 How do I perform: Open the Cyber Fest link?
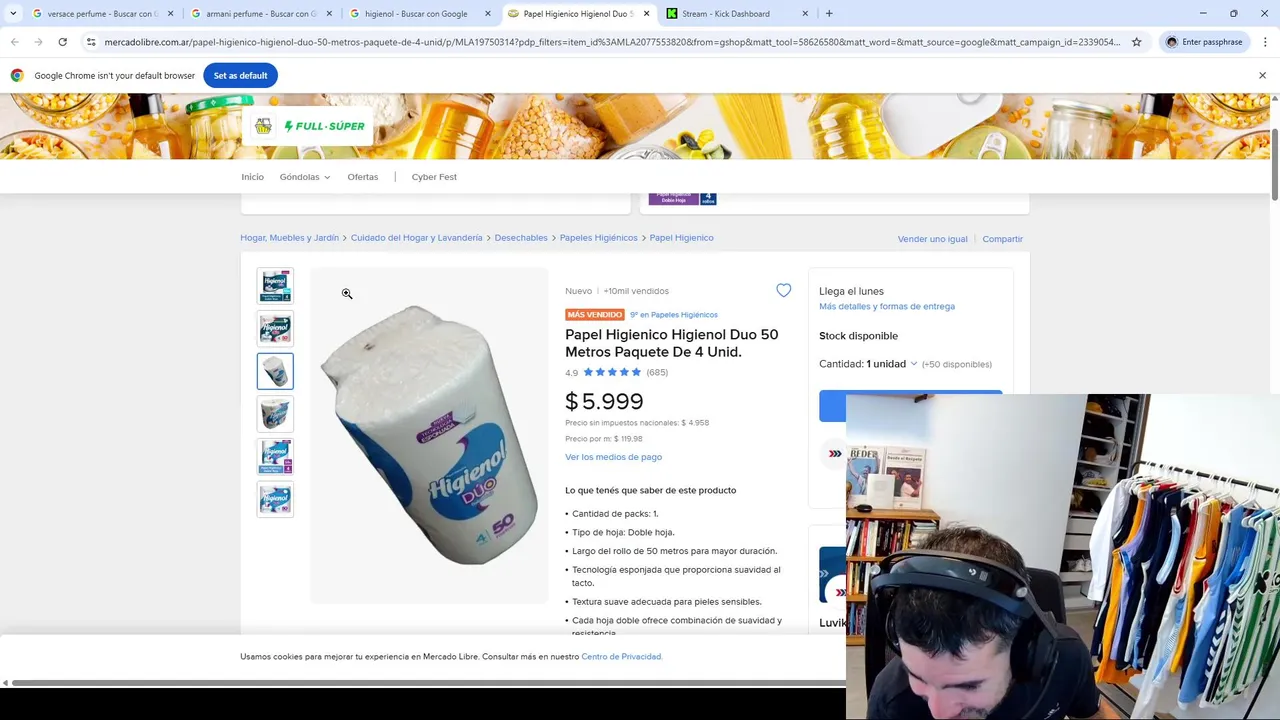tap(434, 177)
